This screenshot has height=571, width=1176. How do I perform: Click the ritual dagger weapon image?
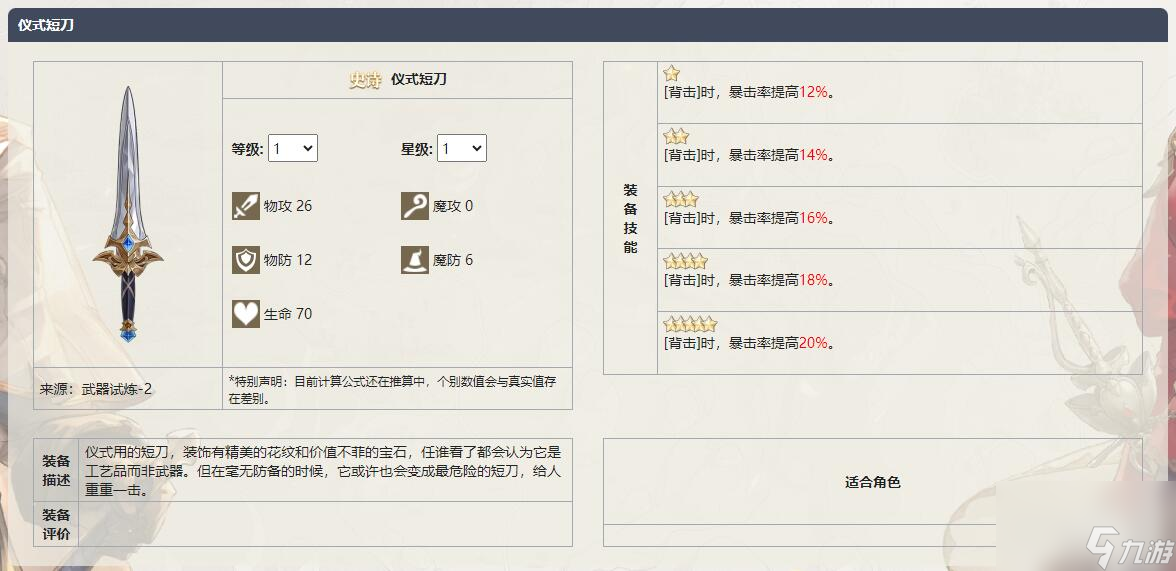[x=128, y=214]
